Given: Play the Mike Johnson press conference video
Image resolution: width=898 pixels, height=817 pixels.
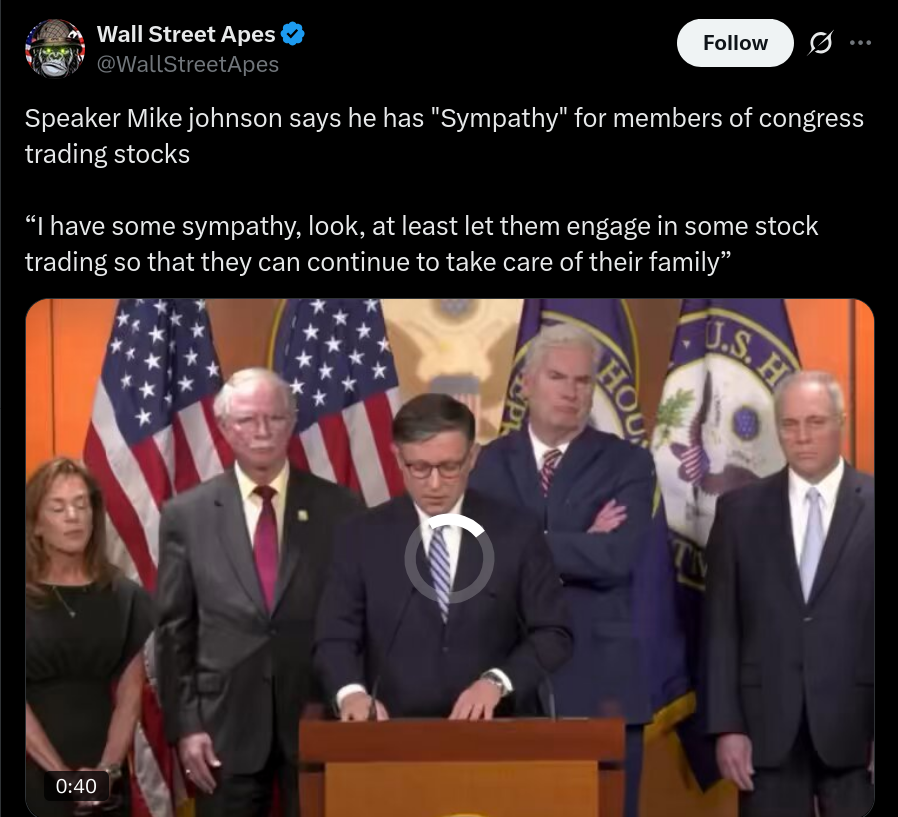Looking at the screenshot, I should tap(450, 558).
